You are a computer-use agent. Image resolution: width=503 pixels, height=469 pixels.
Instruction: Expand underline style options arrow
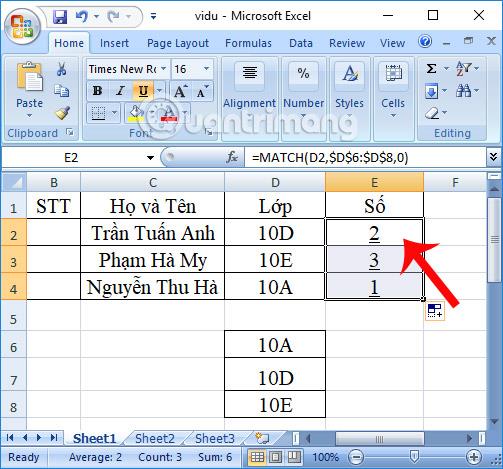click(159, 91)
